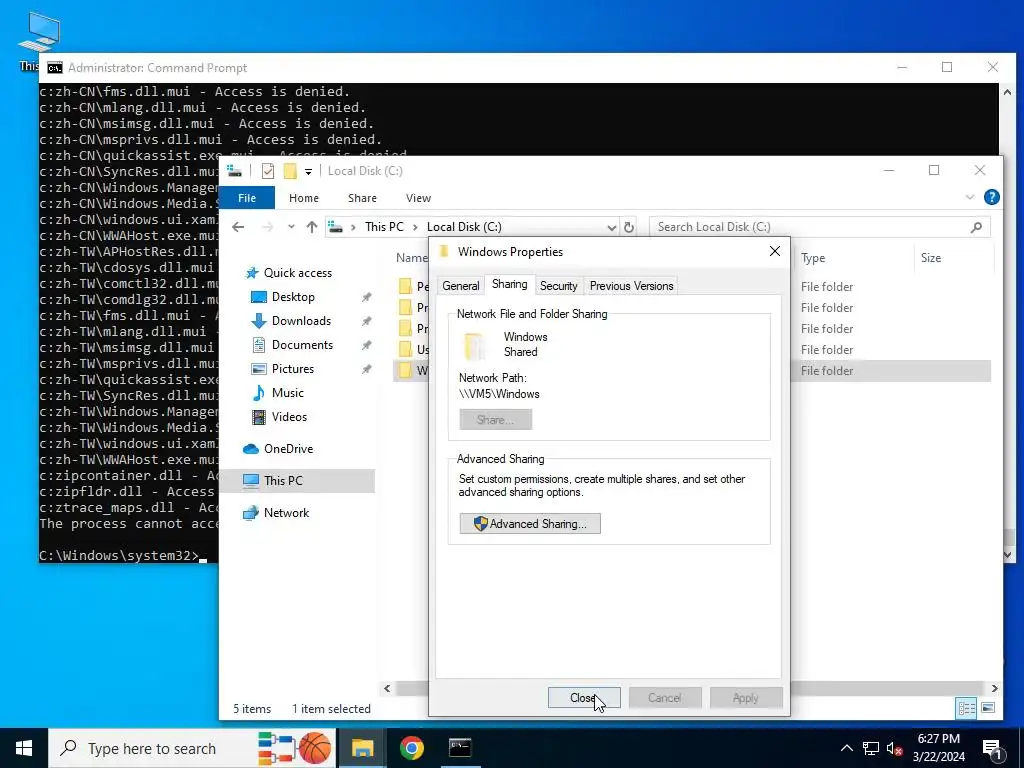1024x768 pixels.
Task: Open the View ribbon tab
Action: pos(418,198)
